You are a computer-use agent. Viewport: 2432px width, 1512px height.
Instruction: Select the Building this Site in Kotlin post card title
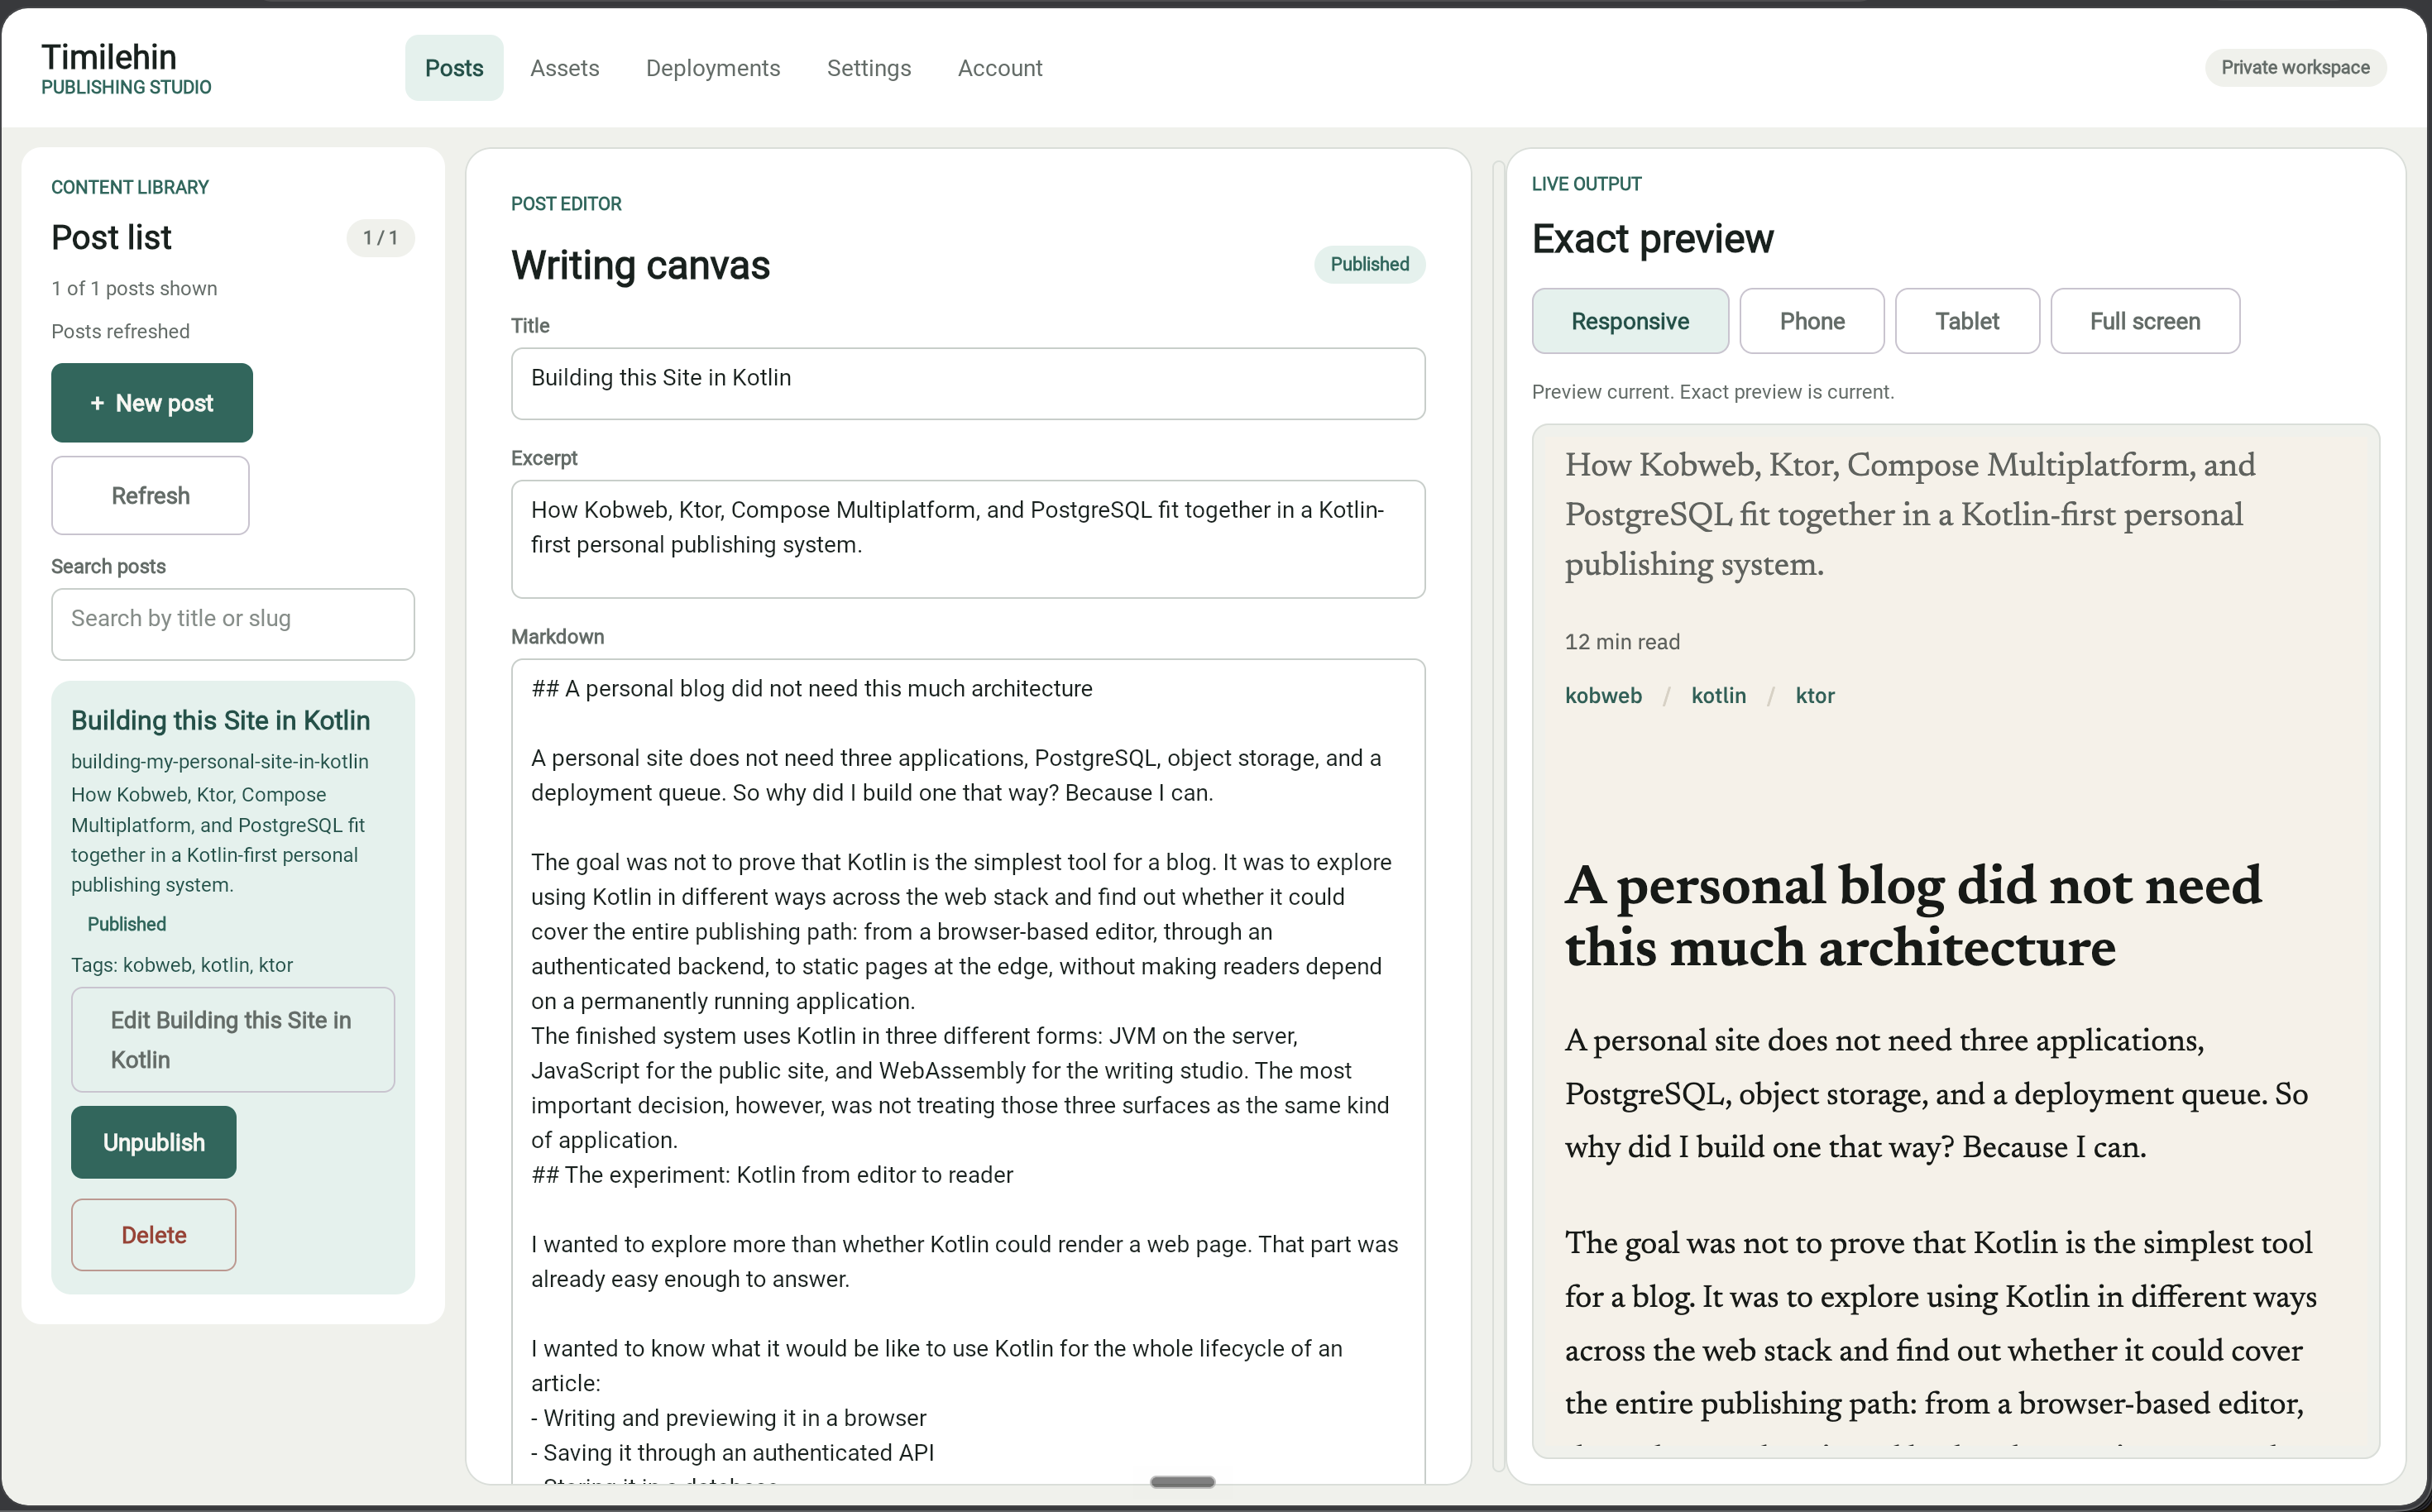pyautogui.click(x=220, y=721)
